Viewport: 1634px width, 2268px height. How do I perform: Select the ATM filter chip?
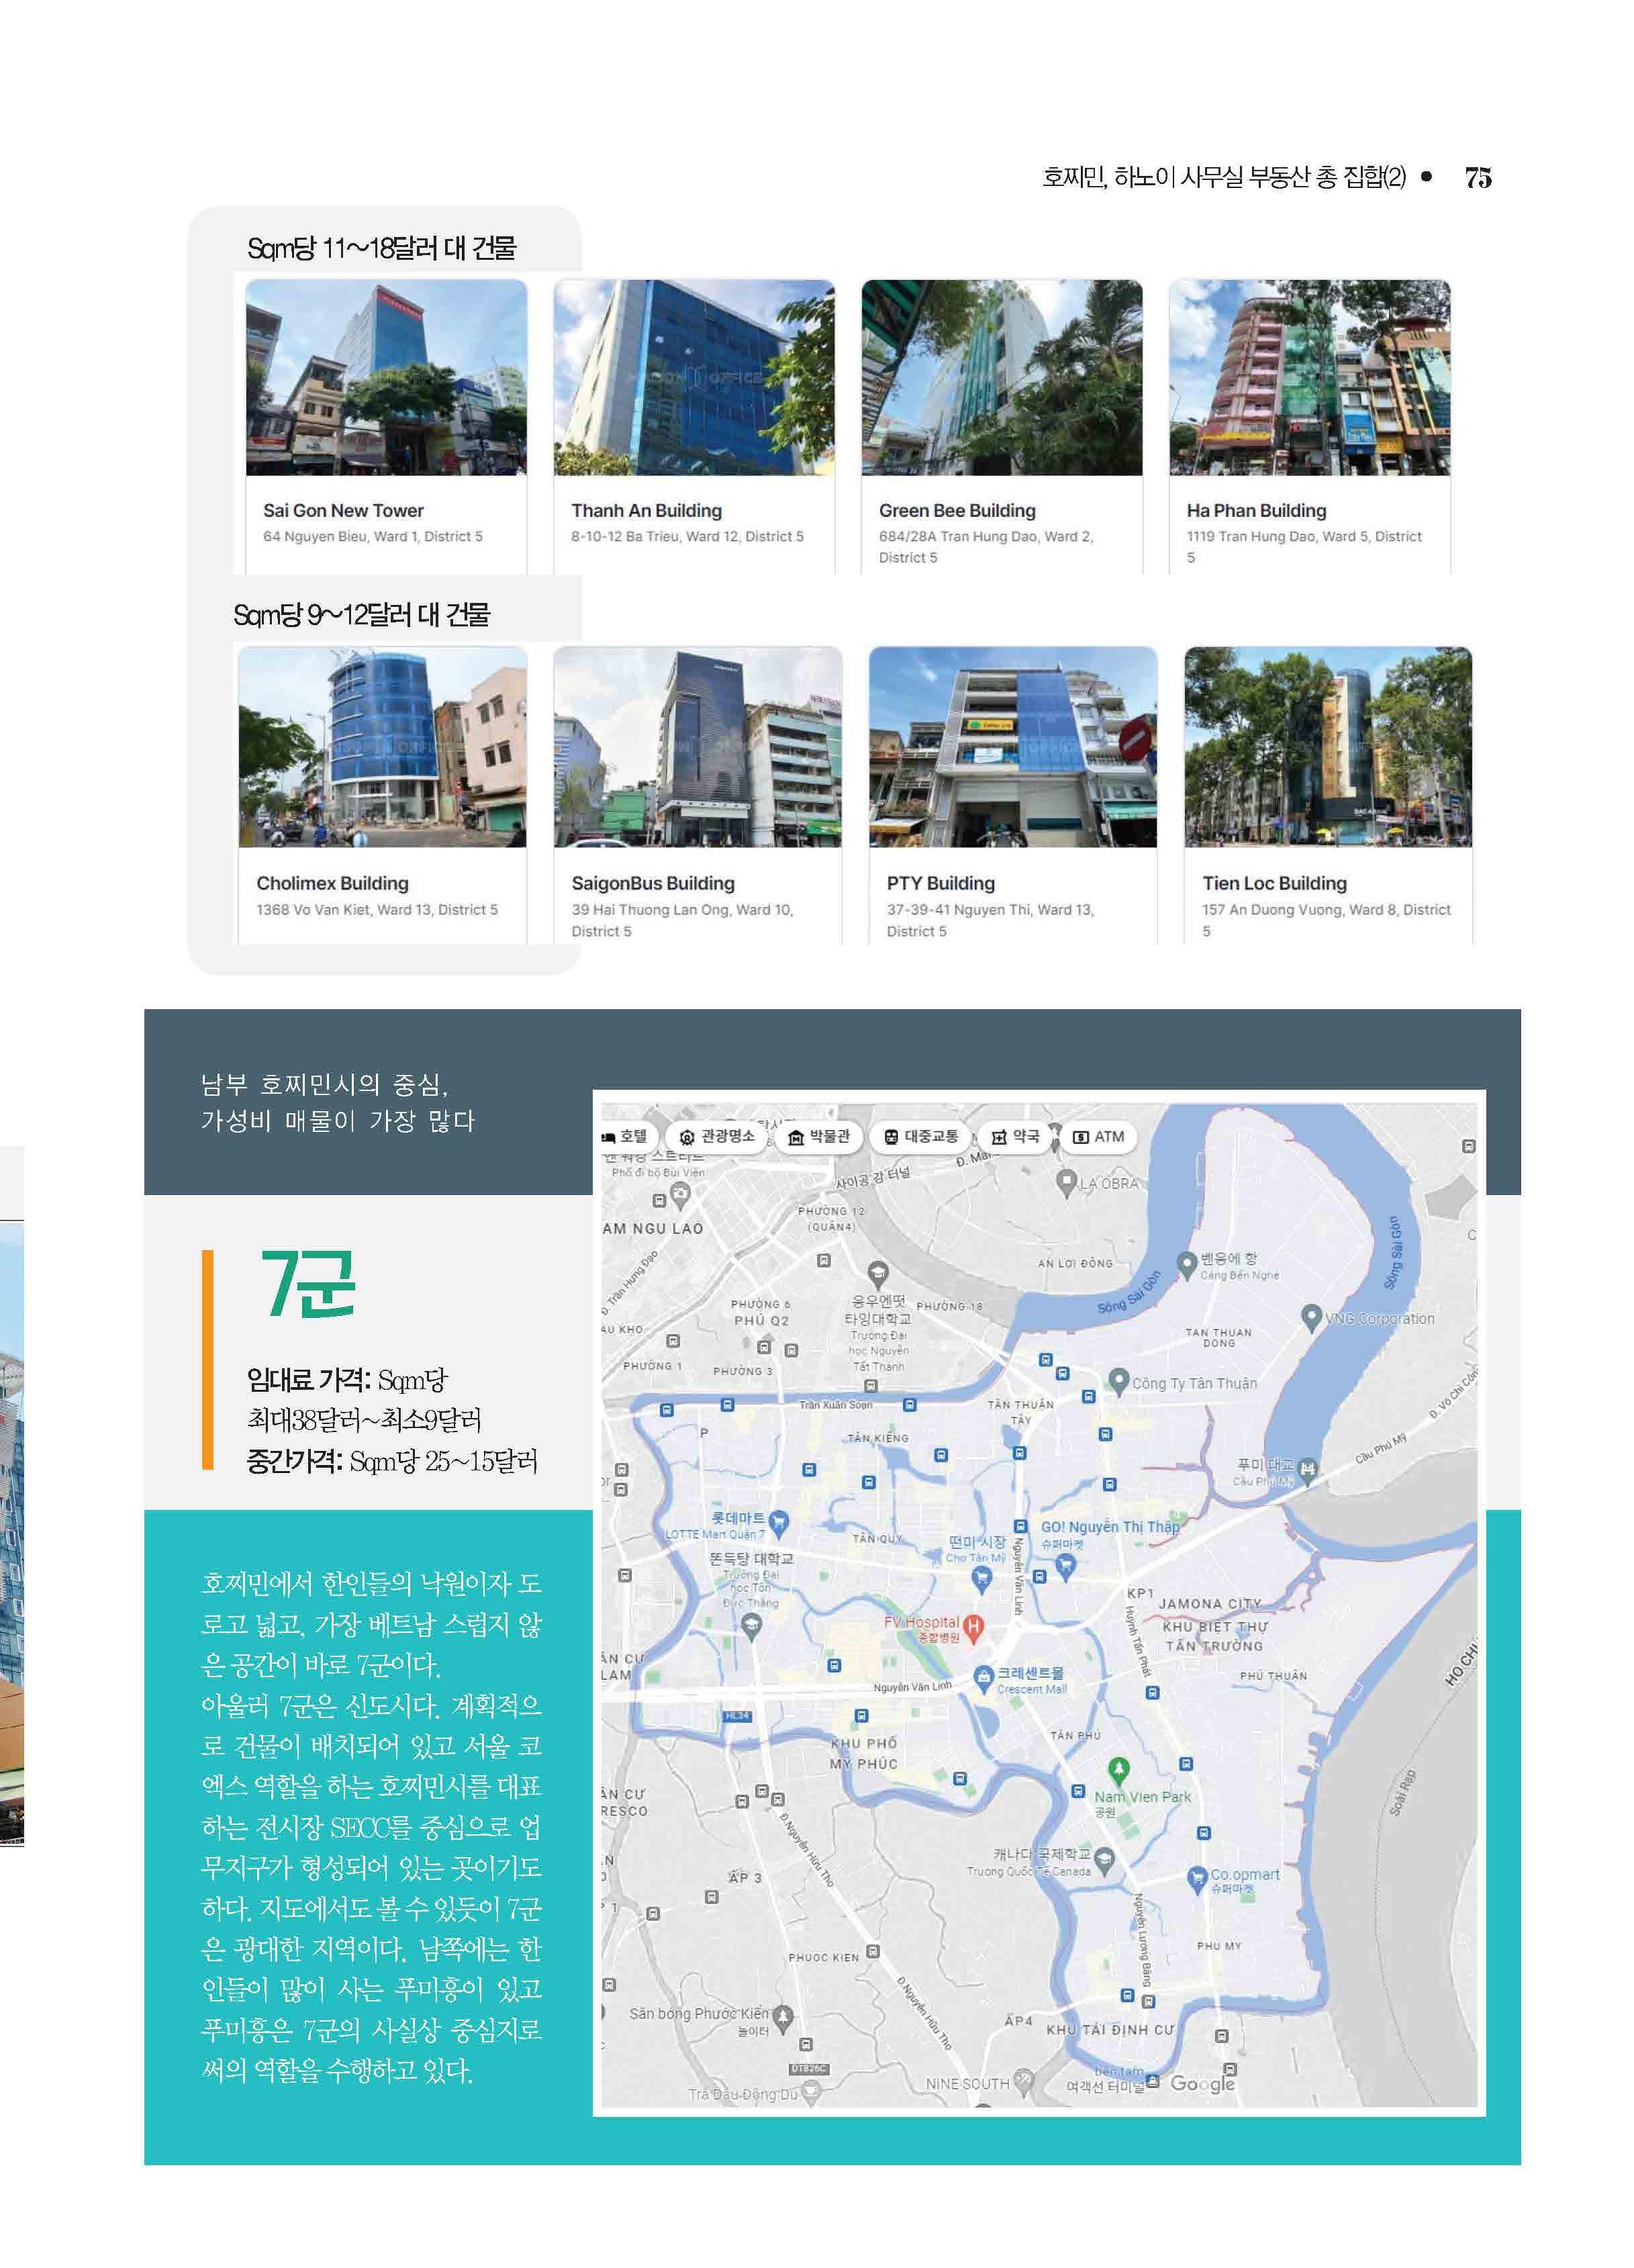click(x=1098, y=1136)
